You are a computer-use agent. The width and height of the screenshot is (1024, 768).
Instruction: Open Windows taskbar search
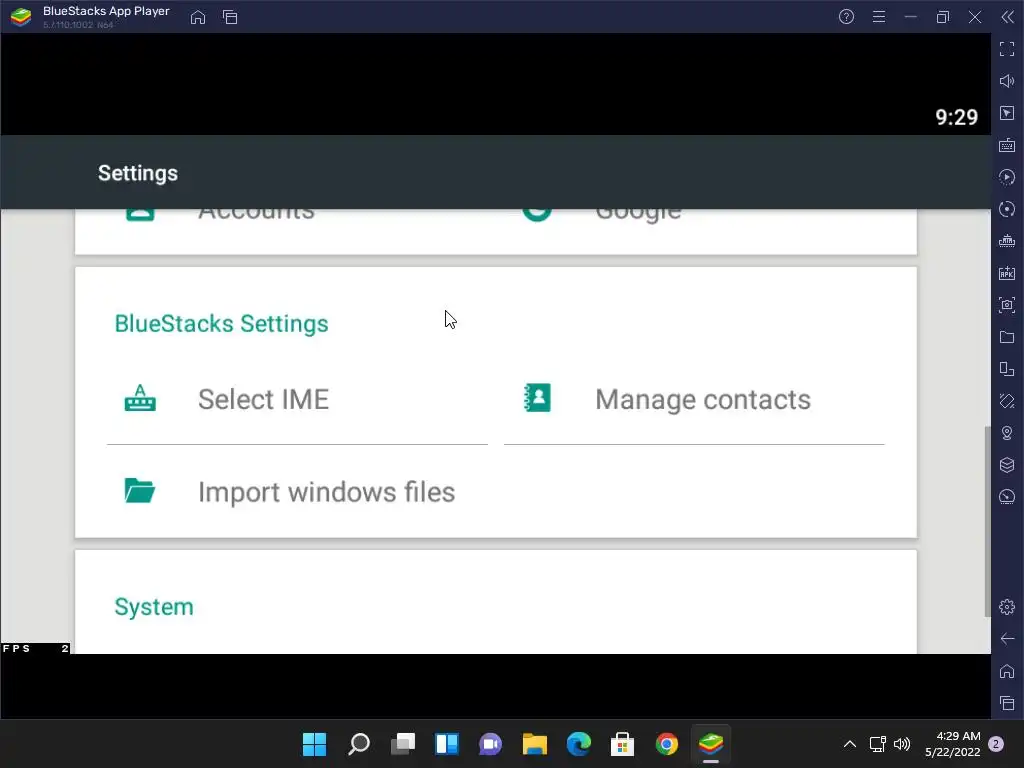(359, 744)
